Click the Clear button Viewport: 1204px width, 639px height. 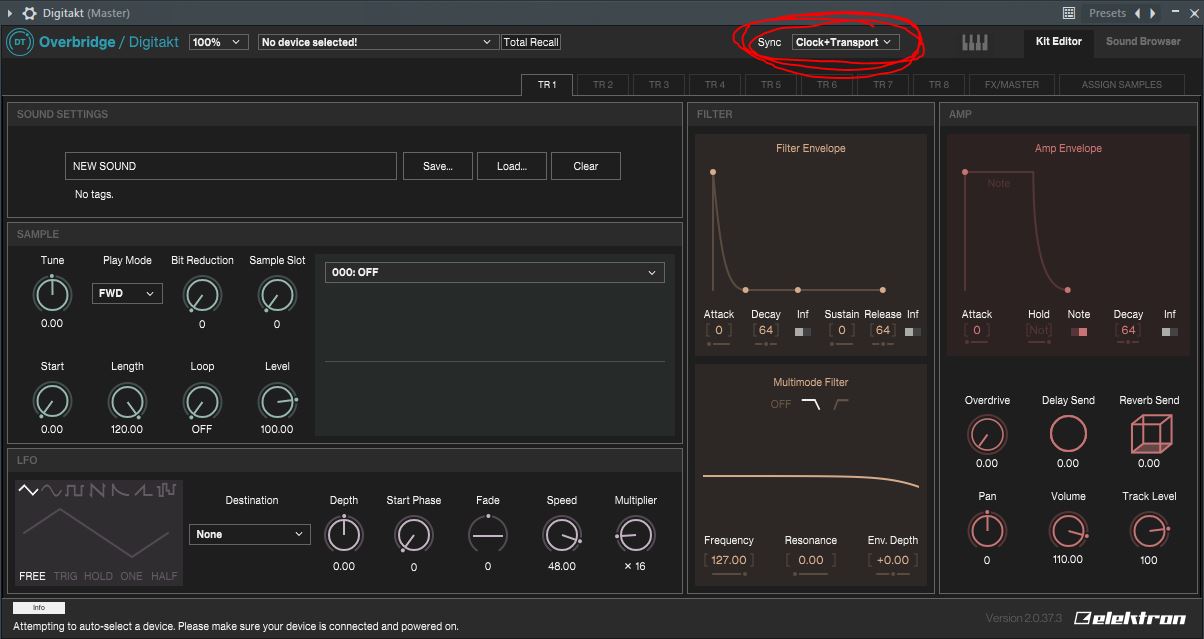click(586, 166)
